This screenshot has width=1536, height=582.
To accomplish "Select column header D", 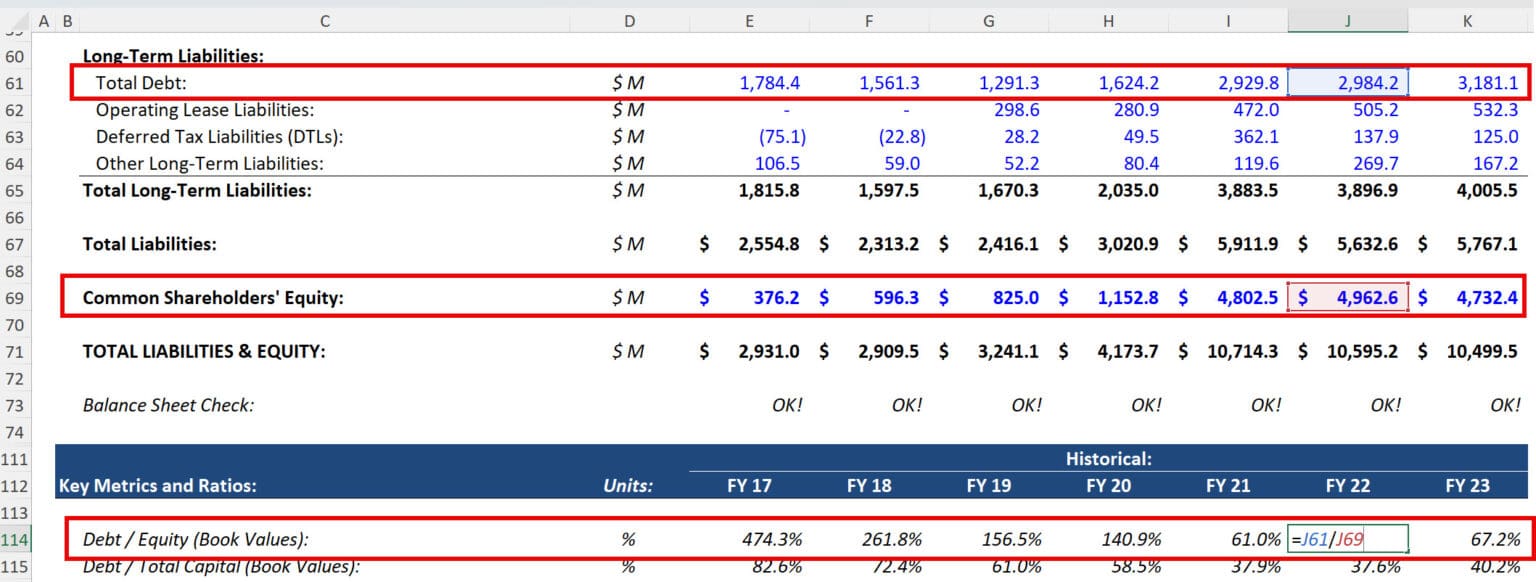I will tap(629, 19).
